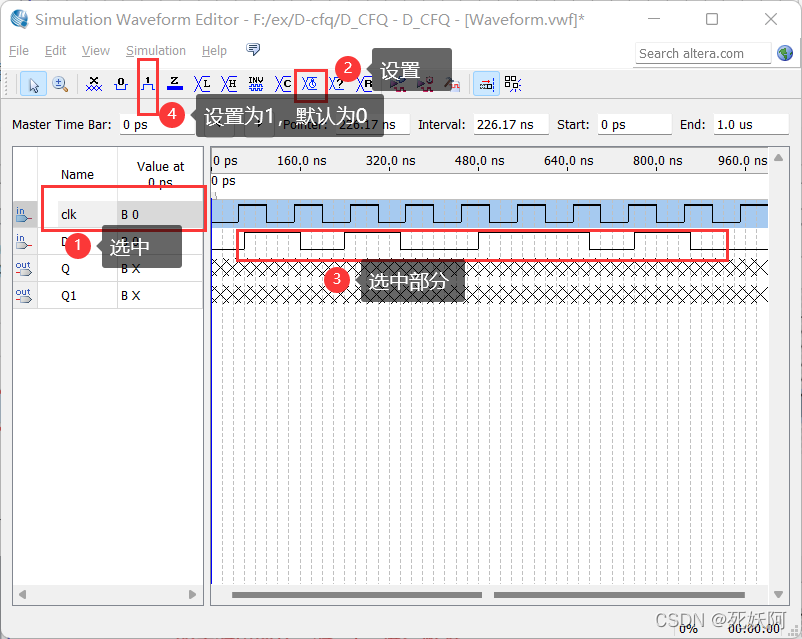Maximize the Simulation Waveform Editor window
Image resolution: width=802 pixels, height=639 pixels.
711,19
